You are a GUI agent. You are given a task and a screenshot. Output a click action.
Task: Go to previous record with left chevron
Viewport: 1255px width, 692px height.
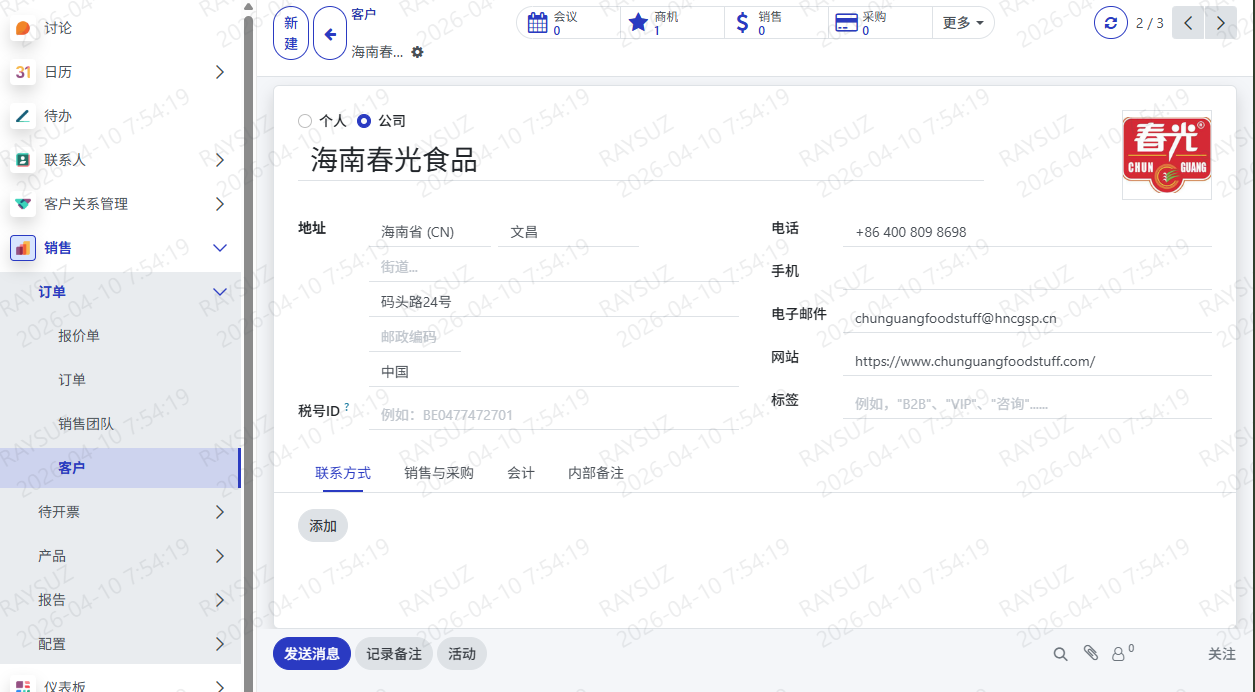[x=1188, y=22]
